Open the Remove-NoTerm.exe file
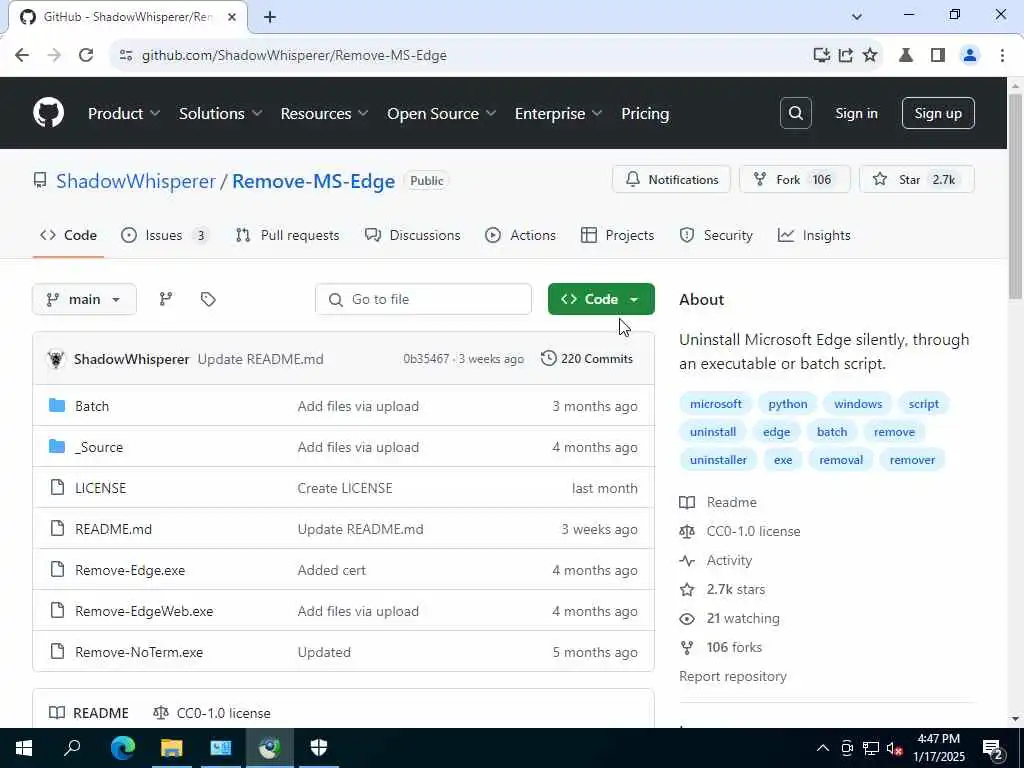Image resolution: width=1024 pixels, height=768 pixels. click(138, 652)
